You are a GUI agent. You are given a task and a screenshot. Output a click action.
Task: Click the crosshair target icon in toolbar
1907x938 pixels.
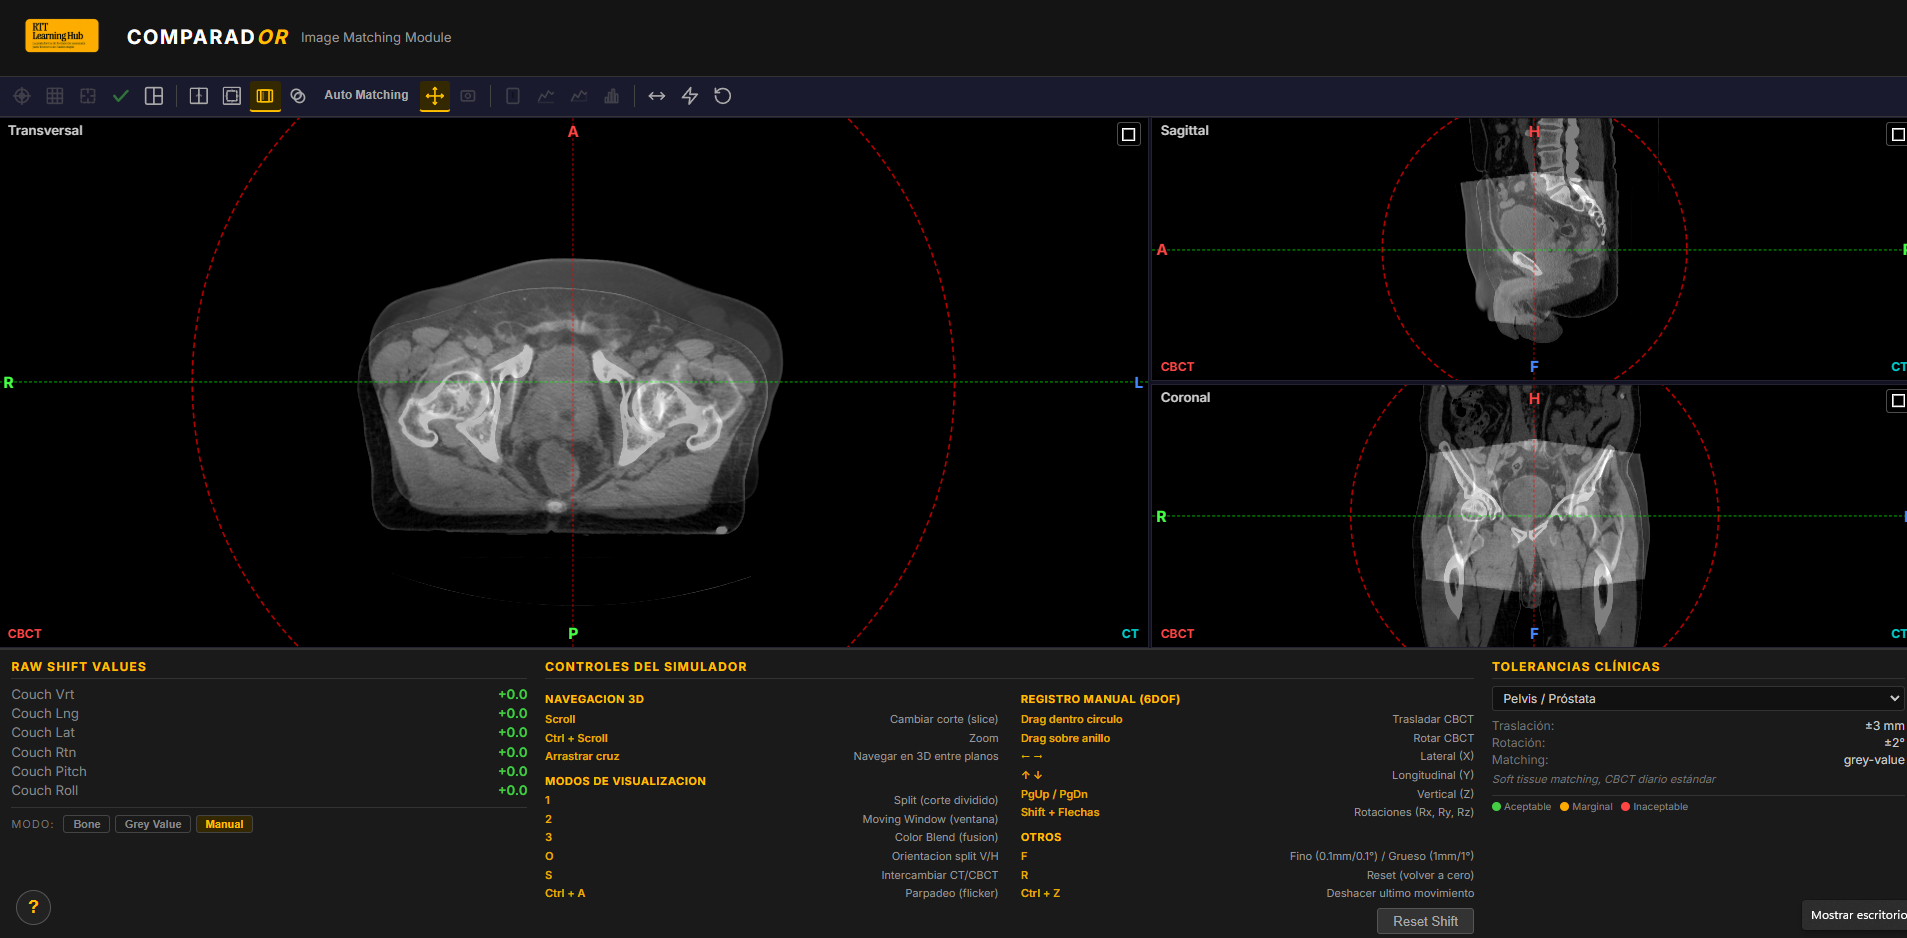click(22, 96)
